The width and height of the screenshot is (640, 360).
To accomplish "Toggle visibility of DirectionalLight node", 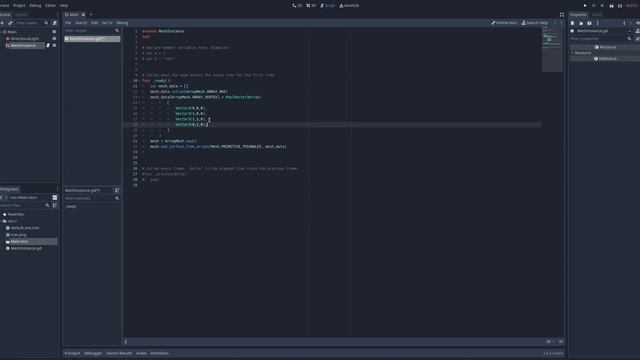I will (54, 39).
